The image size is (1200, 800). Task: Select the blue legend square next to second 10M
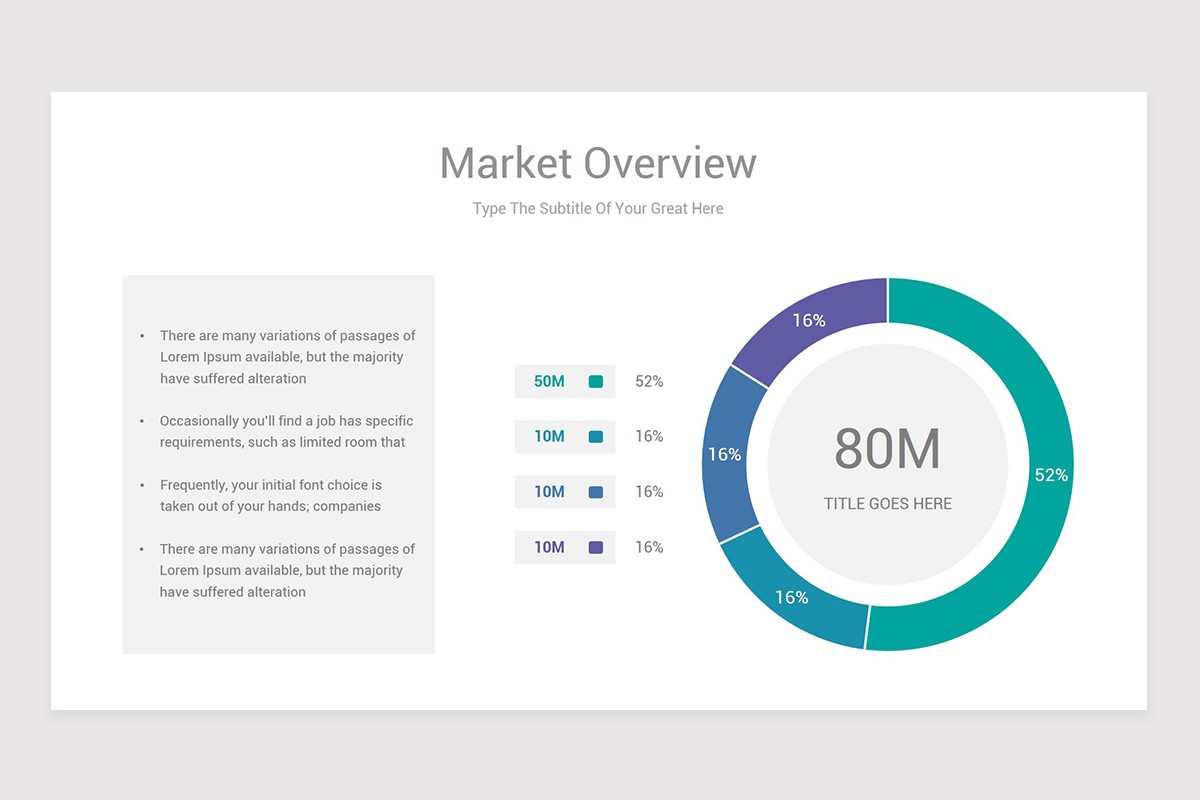tap(595, 491)
